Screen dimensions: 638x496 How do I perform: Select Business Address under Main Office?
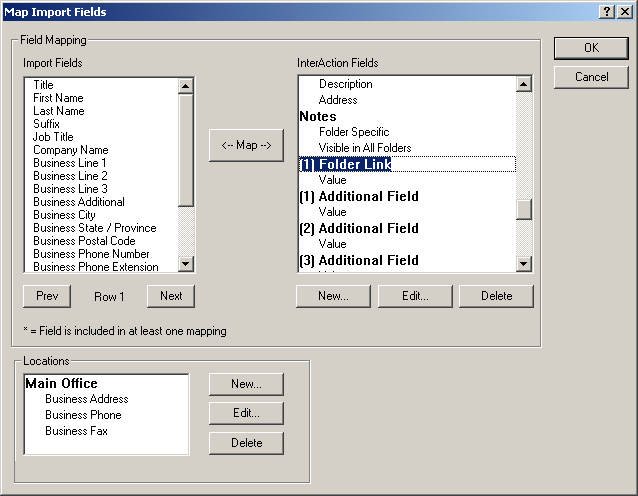(87, 399)
